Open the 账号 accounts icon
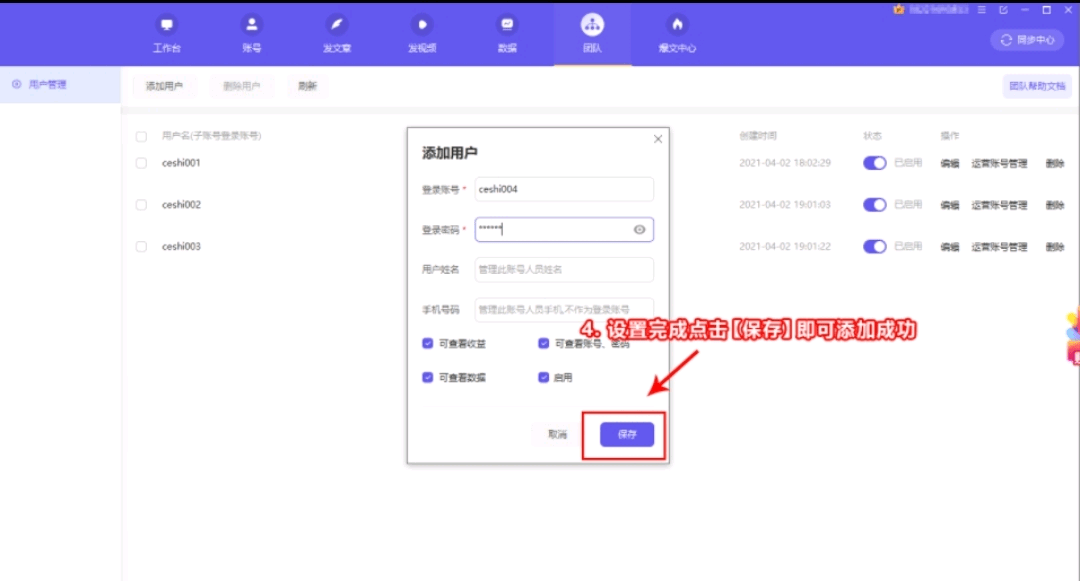 (x=252, y=25)
